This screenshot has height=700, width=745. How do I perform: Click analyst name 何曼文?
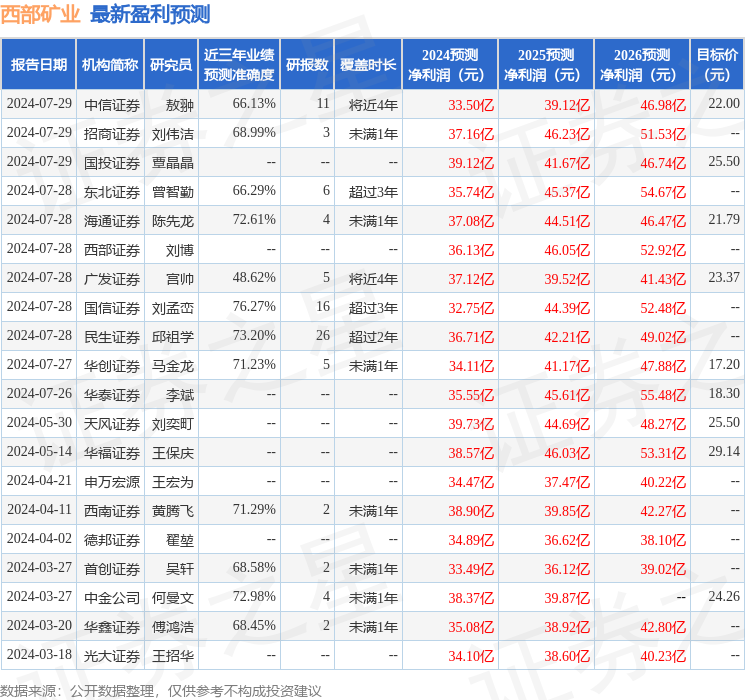173,597
